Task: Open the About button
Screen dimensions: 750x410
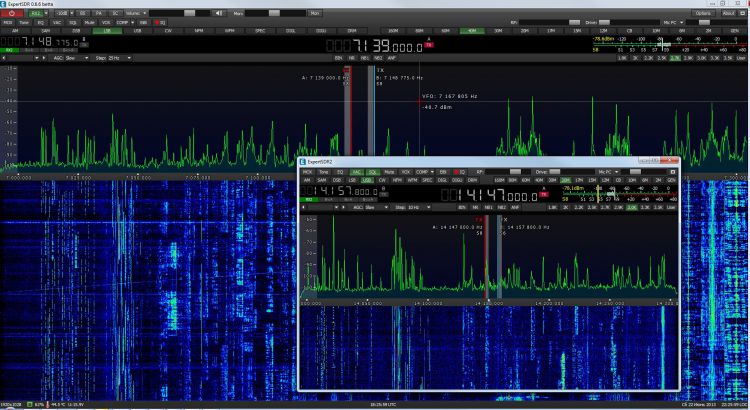Action: tap(729, 13)
